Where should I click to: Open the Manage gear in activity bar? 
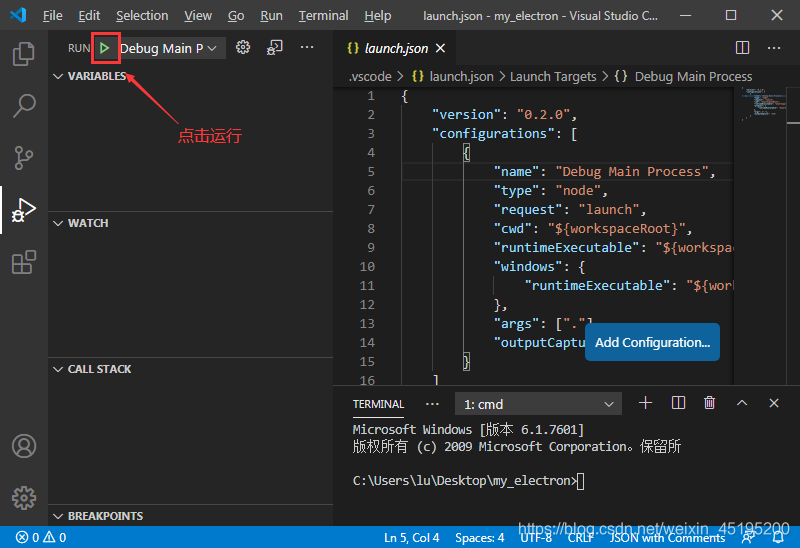click(23, 497)
